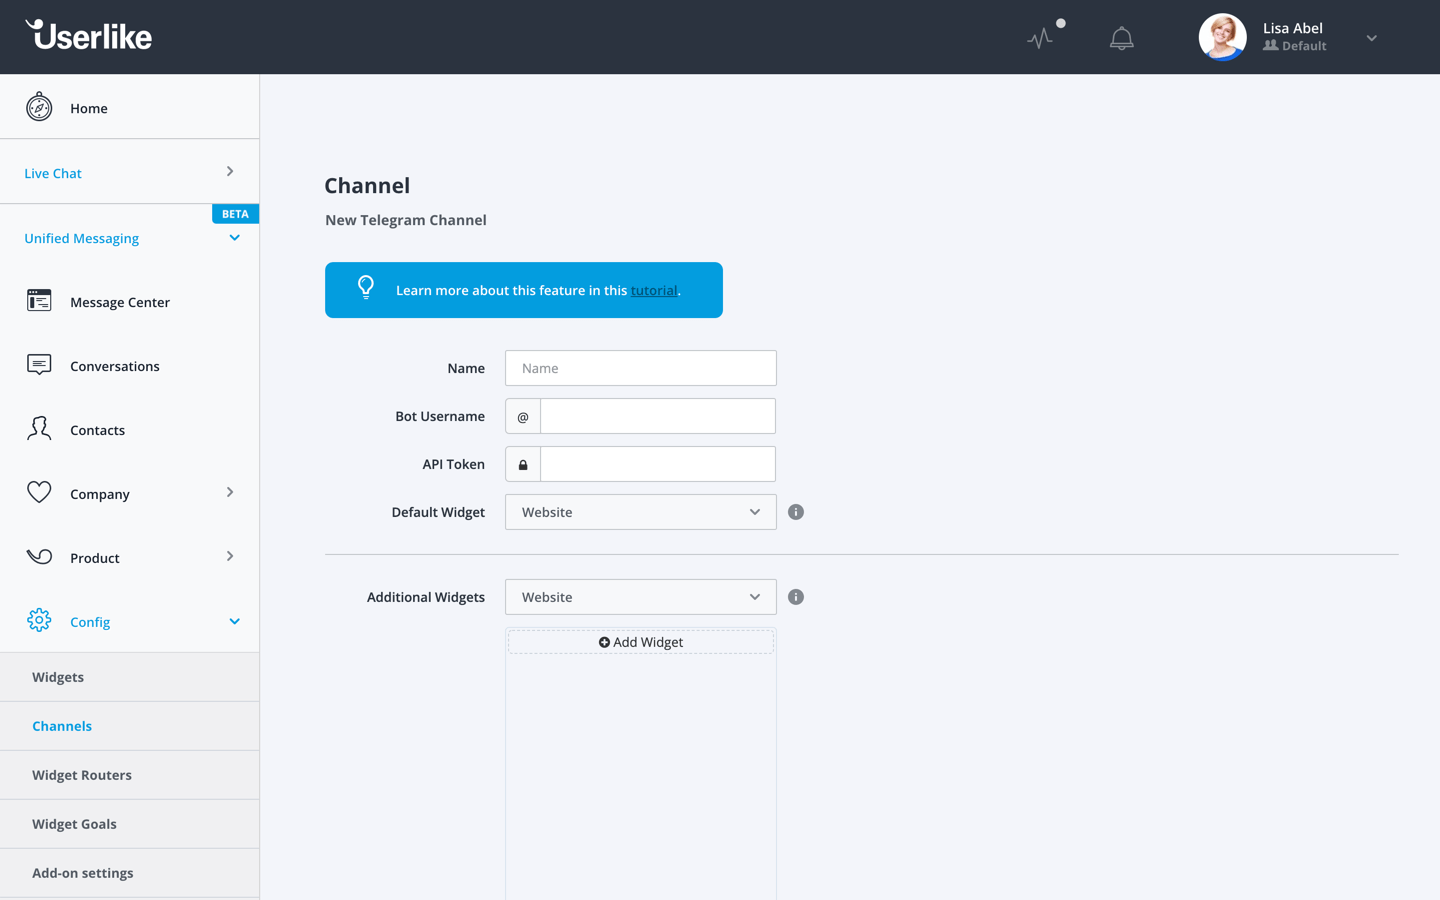1440x900 pixels.
Task: Click the Channel page heading
Action: tap(367, 185)
